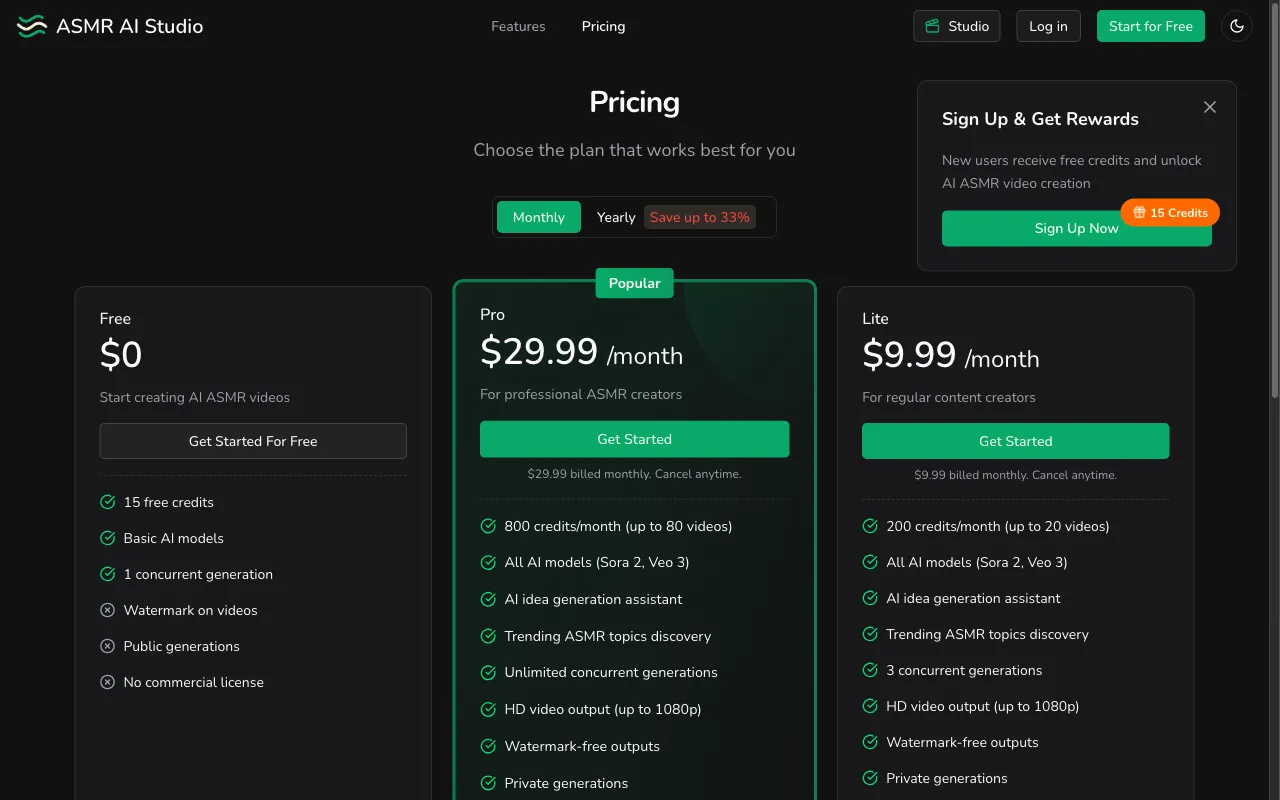
Task: Click '$29.99 billed monthly. Cancel anytime.' text
Action: tap(635, 474)
